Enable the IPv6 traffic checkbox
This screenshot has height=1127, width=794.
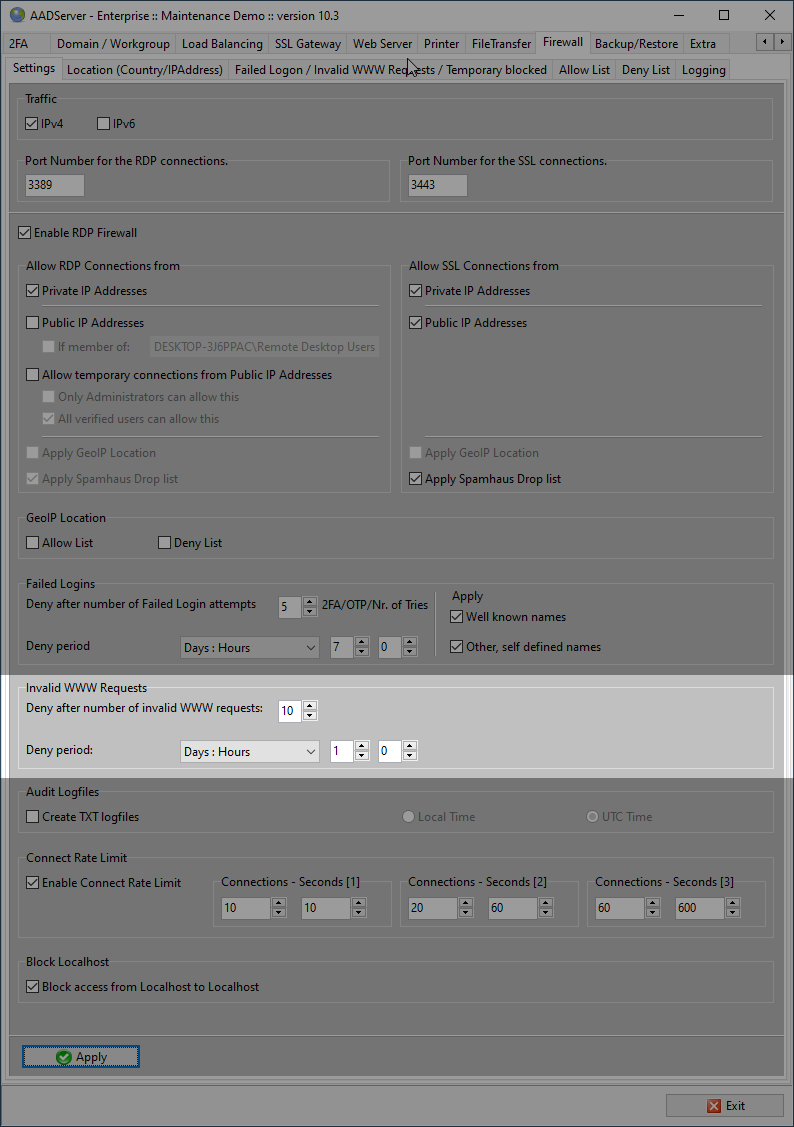click(x=103, y=124)
